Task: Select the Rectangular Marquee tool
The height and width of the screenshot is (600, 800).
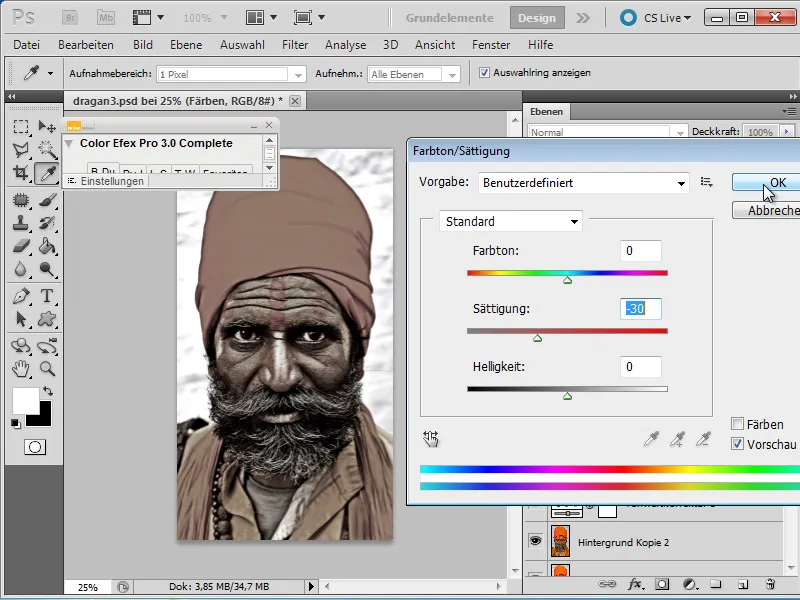Action: (20, 126)
